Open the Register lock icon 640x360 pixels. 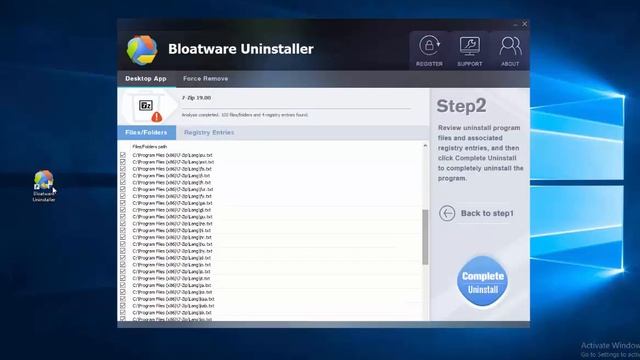(429, 45)
